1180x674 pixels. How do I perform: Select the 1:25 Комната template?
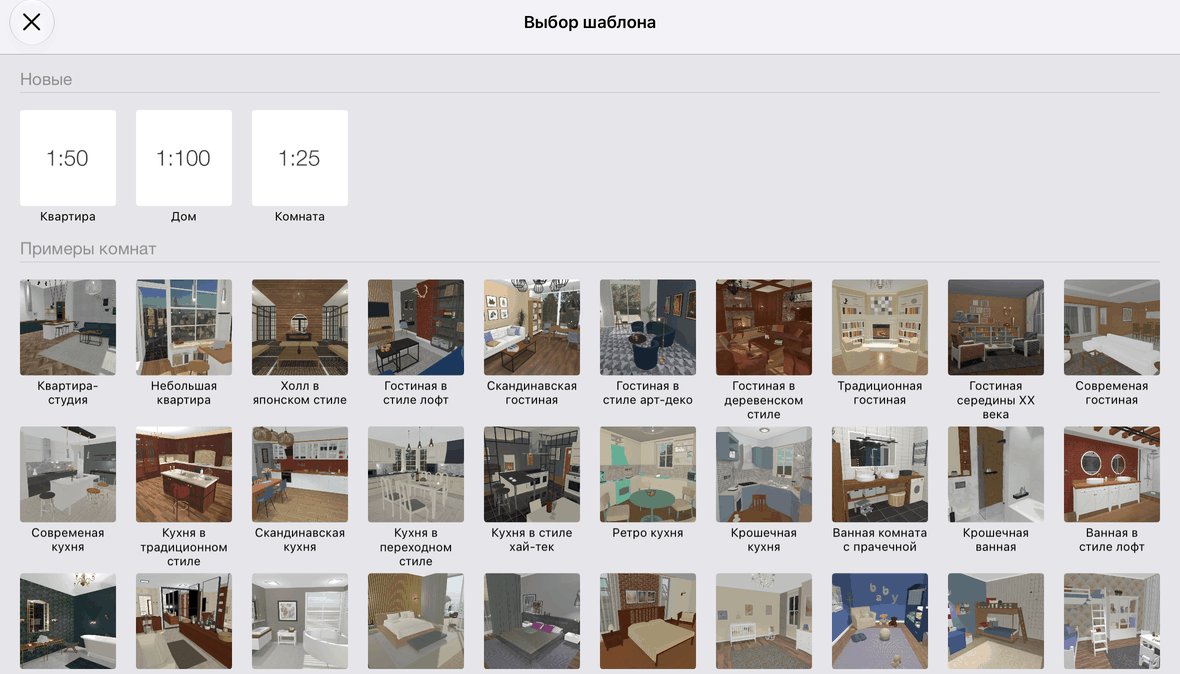click(x=300, y=158)
